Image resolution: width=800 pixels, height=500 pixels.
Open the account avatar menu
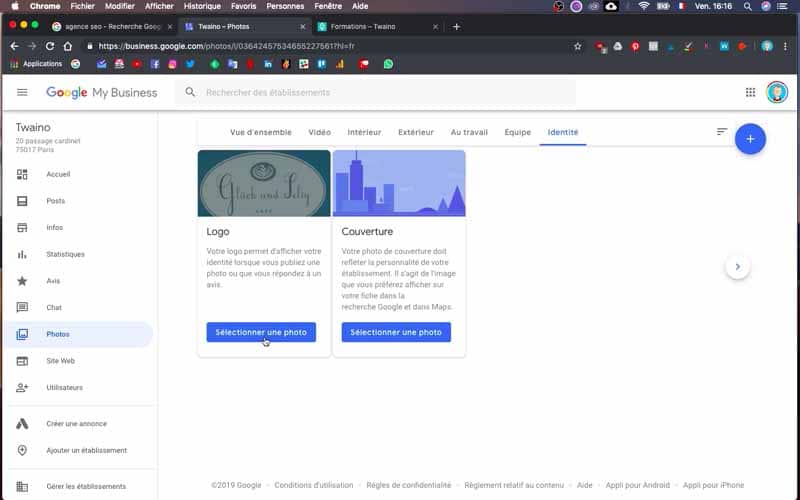(777, 92)
